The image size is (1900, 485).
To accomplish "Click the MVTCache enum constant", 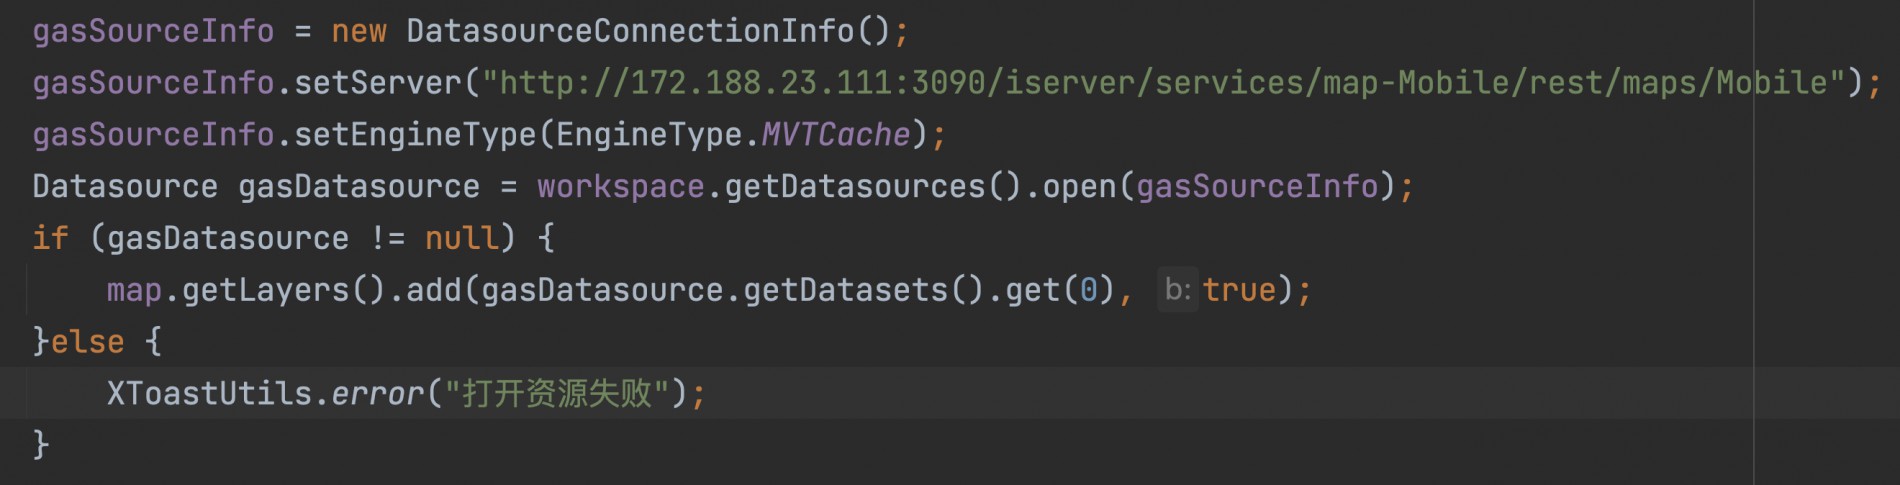I will pyautogui.click(x=836, y=135).
